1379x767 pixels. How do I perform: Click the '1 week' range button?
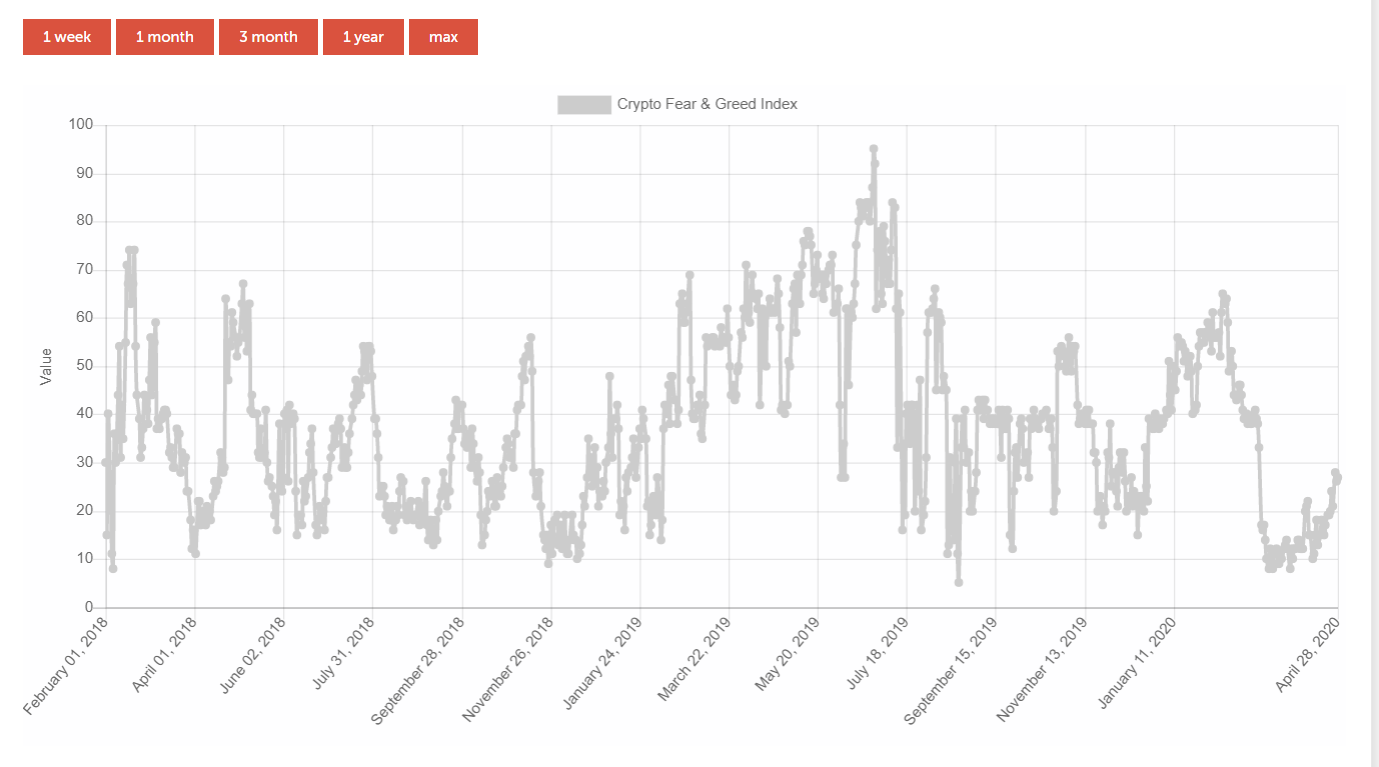pyautogui.click(x=67, y=37)
